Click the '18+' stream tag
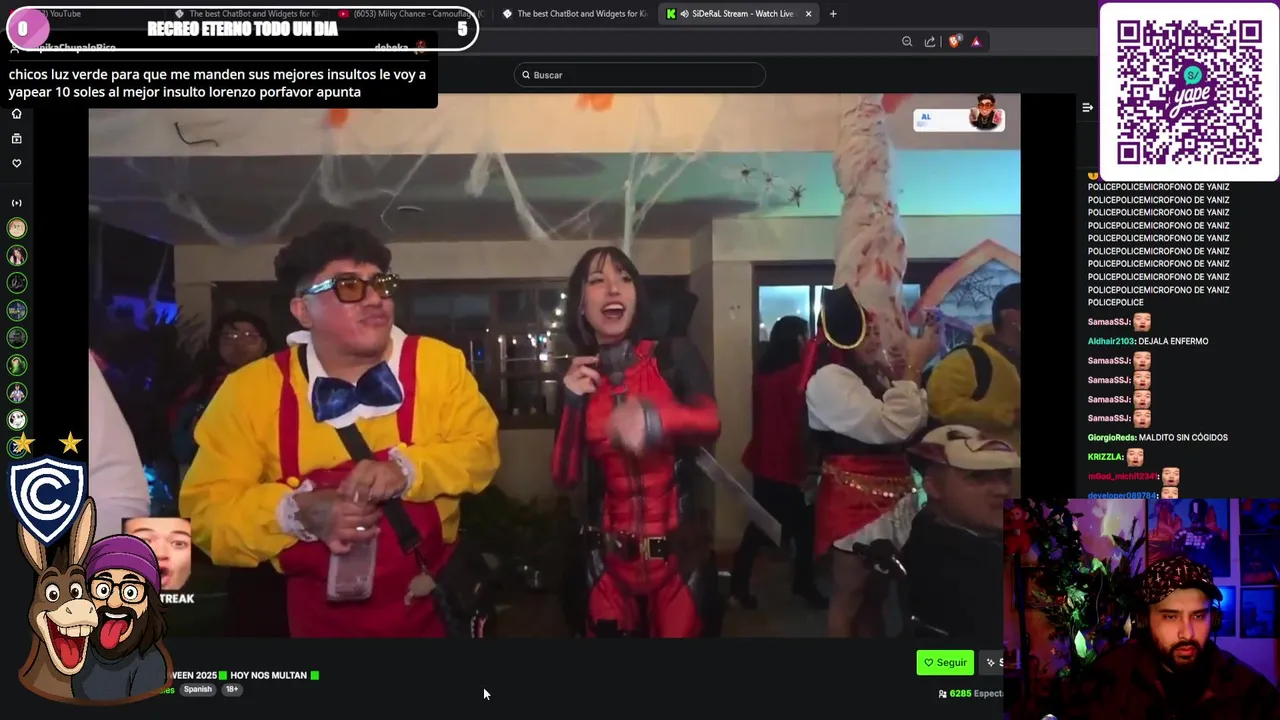This screenshot has height=720, width=1280. click(231, 689)
